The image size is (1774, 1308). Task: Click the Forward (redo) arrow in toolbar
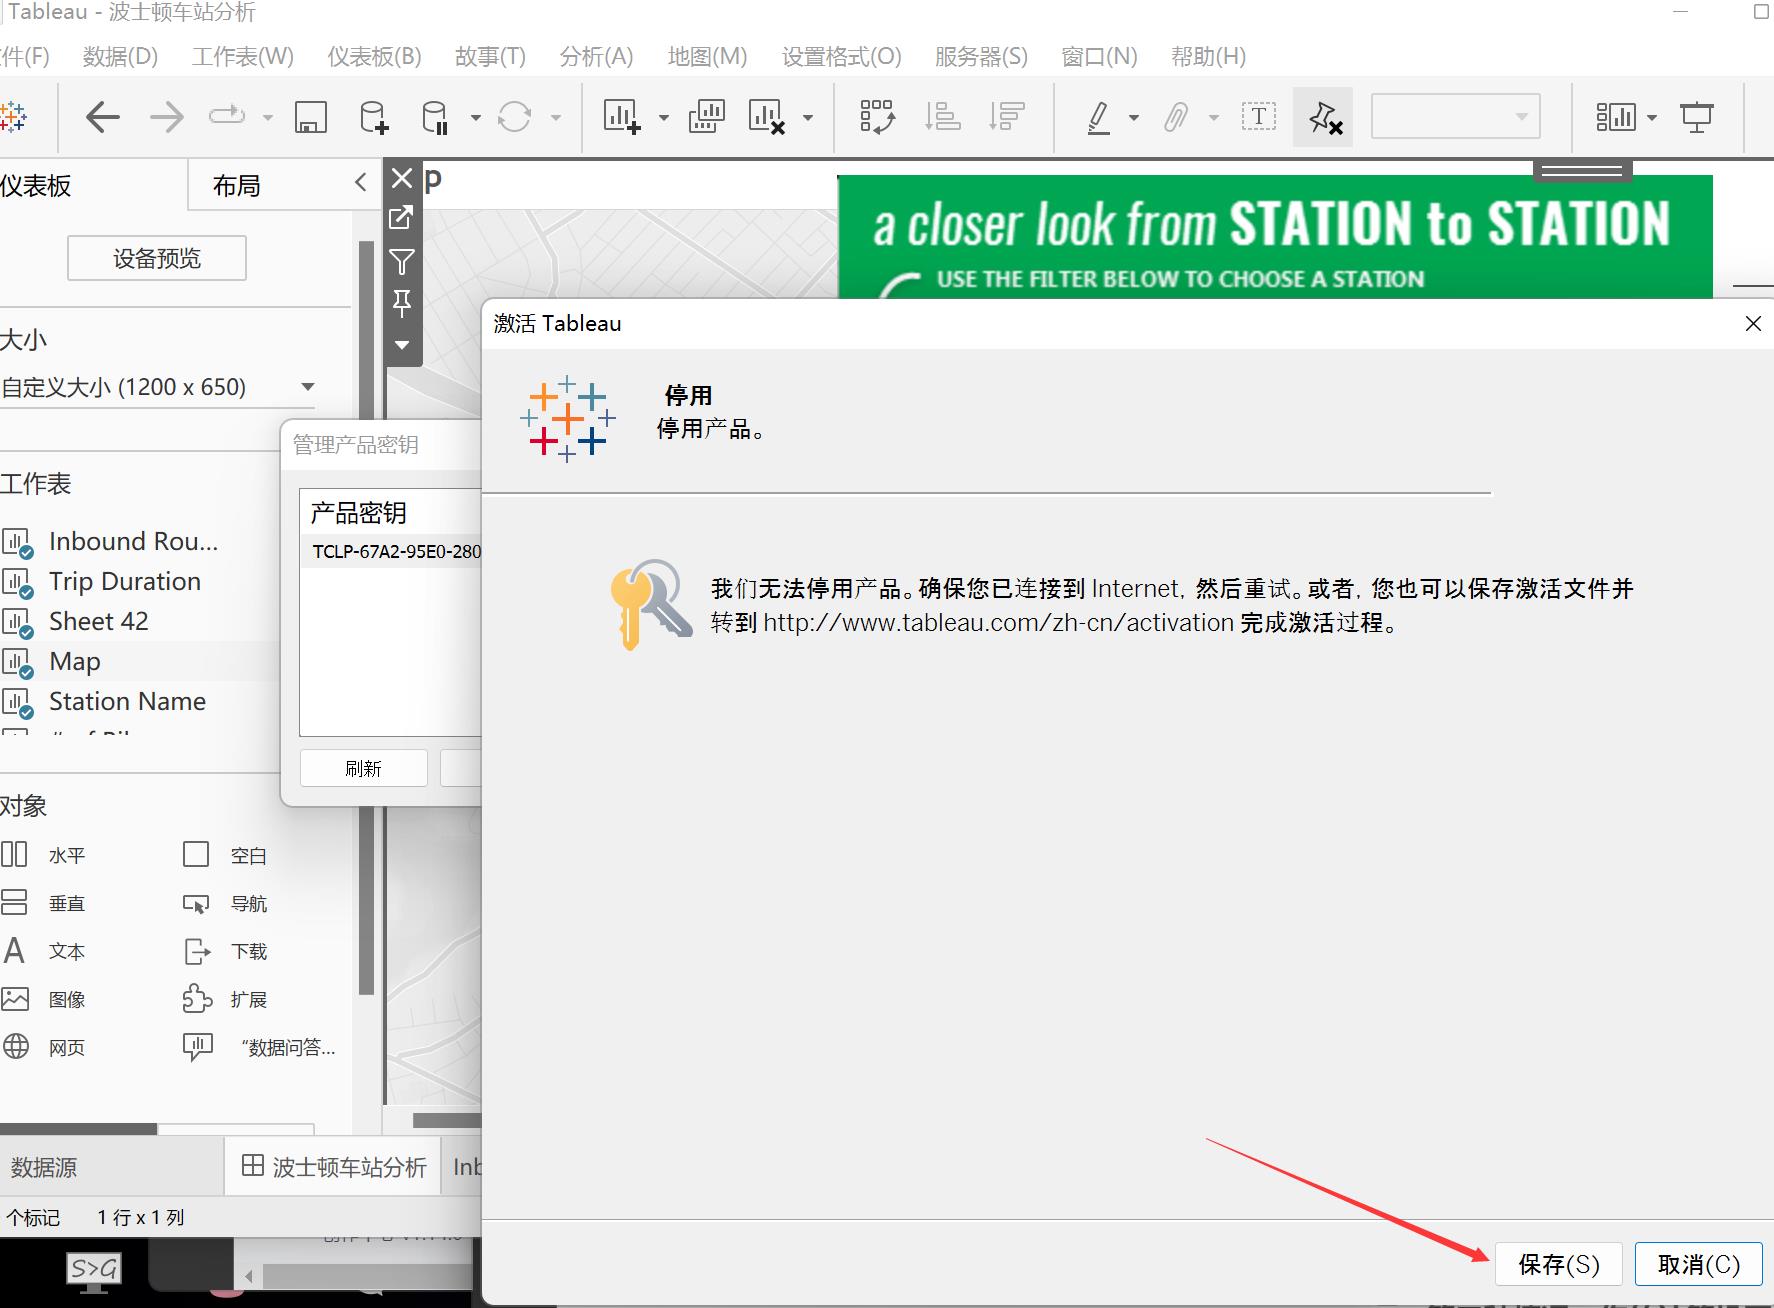167,117
